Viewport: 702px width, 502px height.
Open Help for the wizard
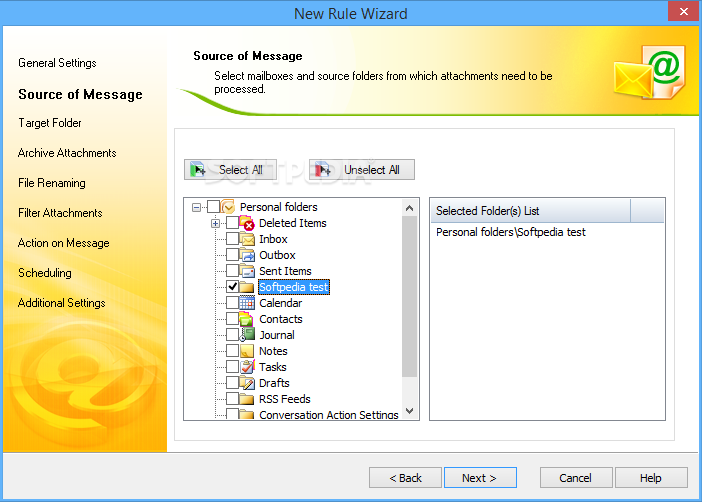[651, 478]
